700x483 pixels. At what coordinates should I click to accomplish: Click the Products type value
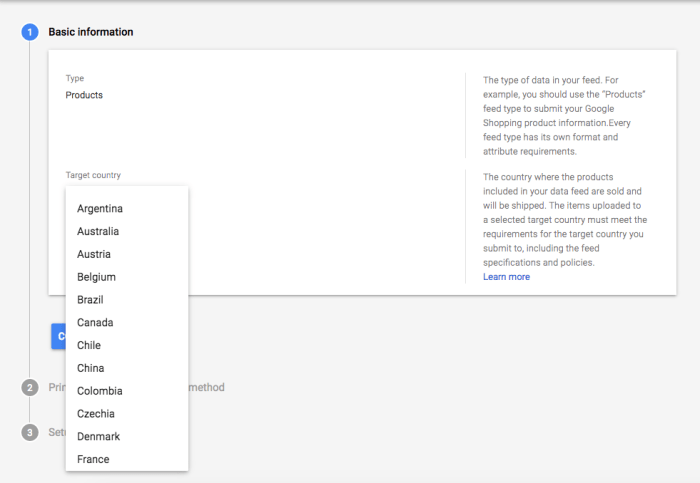click(x=84, y=95)
